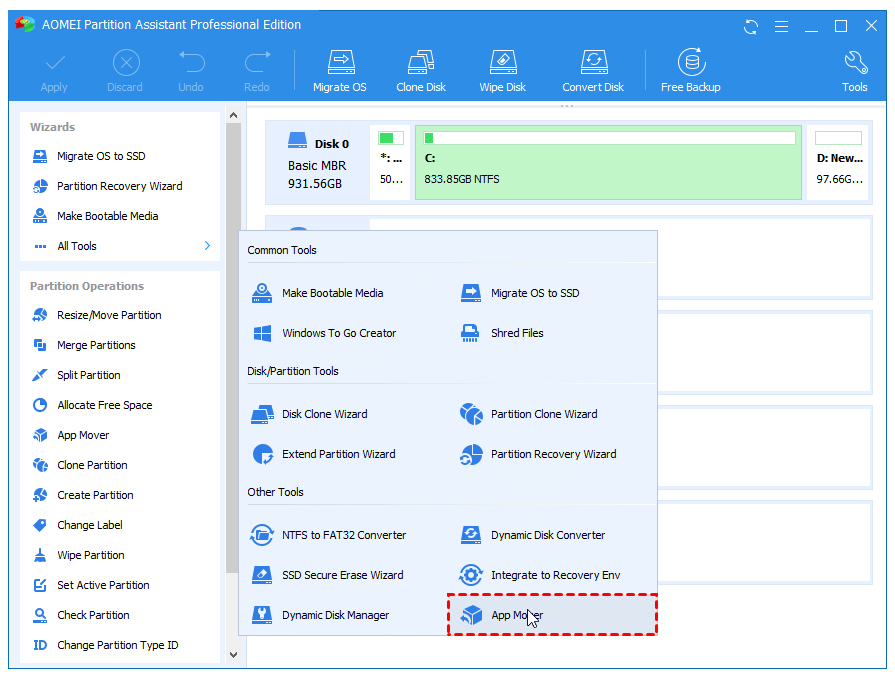Open Windows To Go Creator tool
Image resolution: width=895 pixels, height=678 pixels.
click(324, 333)
